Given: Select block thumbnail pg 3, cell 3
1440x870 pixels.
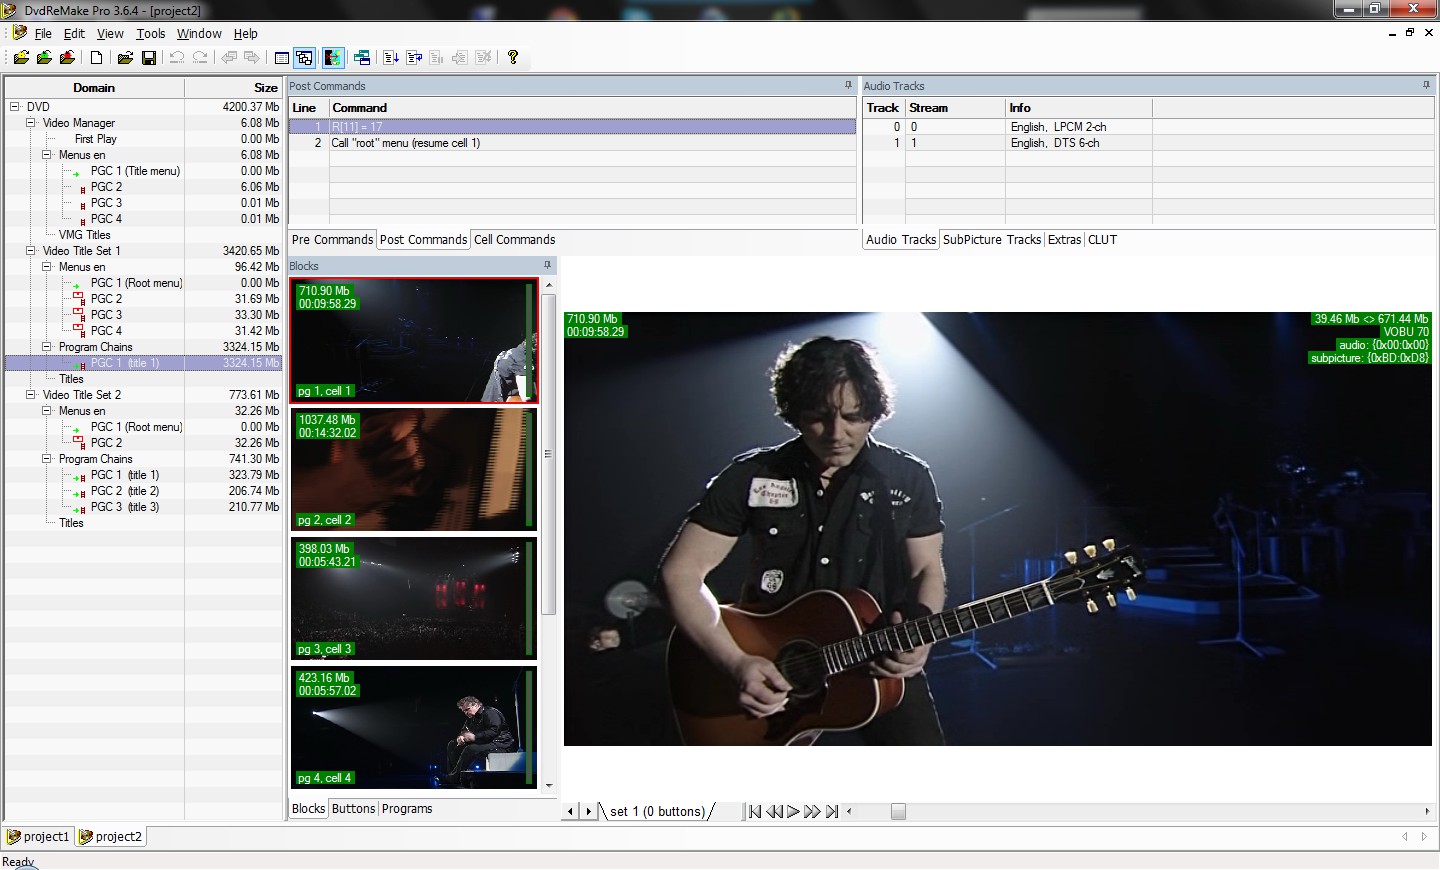Looking at the screenshot, I should pyautogui.click(x=414, y=598).
